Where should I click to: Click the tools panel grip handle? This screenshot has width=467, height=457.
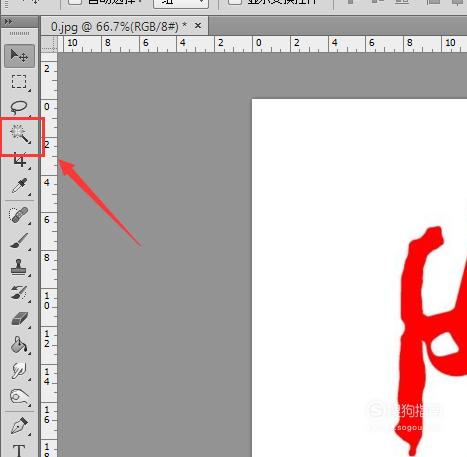point(19,34)
